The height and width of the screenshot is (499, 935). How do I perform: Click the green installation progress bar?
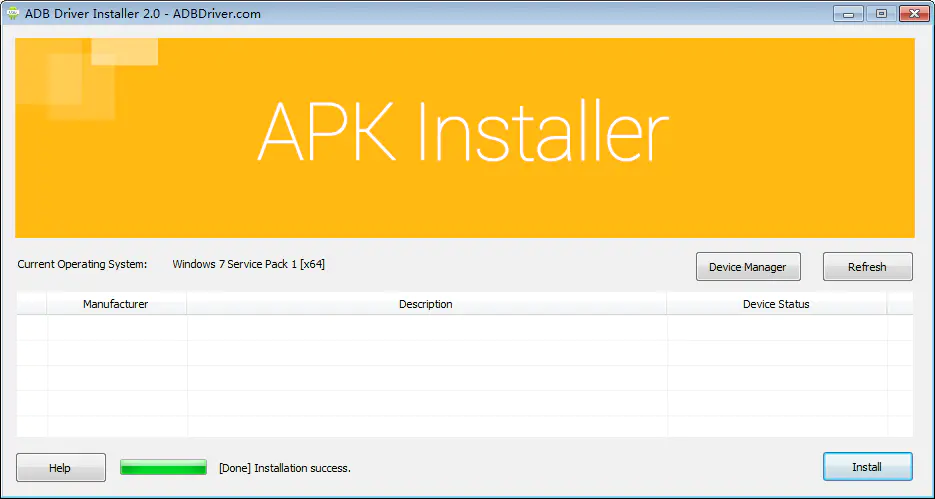[163, 467]
